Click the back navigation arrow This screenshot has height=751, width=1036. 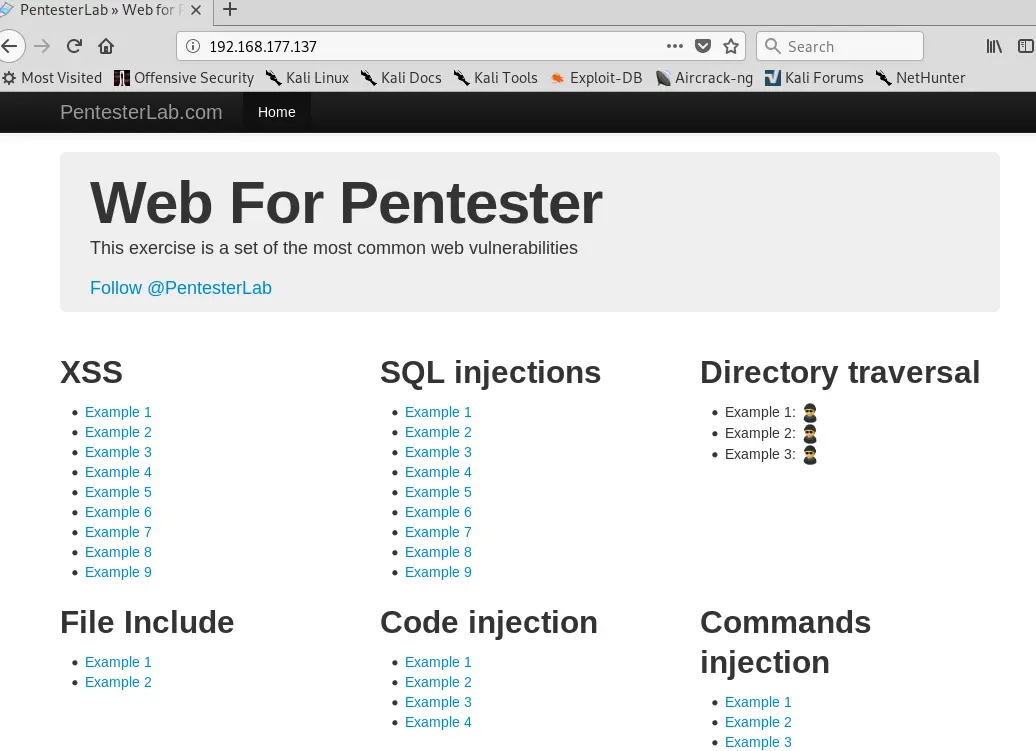point(10,46)
